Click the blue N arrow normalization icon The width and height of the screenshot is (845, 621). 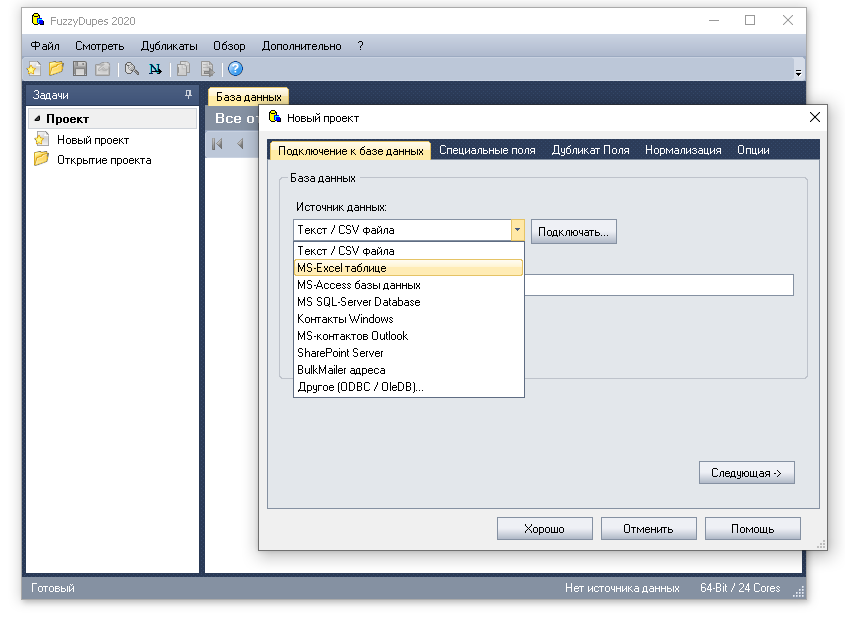(155, 69)
